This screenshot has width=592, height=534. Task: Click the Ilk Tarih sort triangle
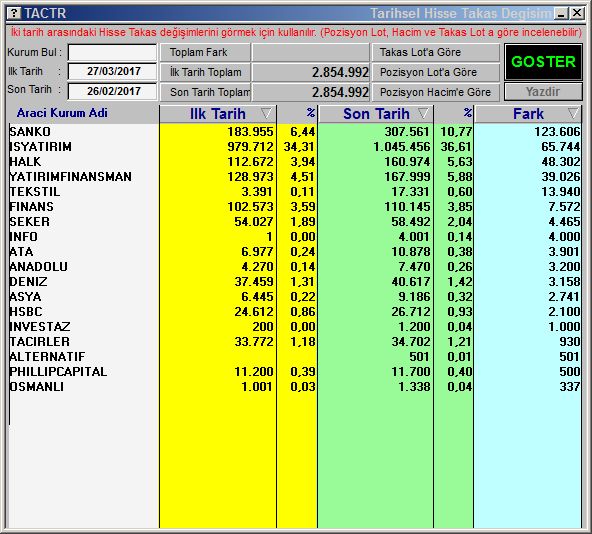pos(266,113)
